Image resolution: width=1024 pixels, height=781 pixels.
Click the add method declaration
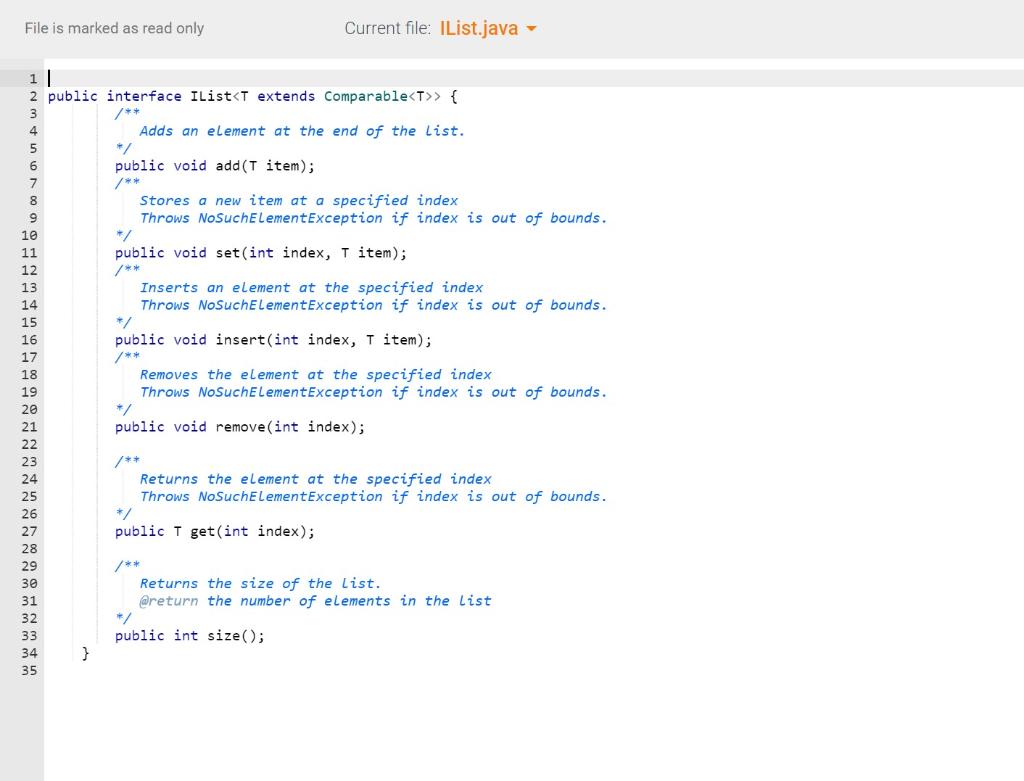[x=215, y=165]
